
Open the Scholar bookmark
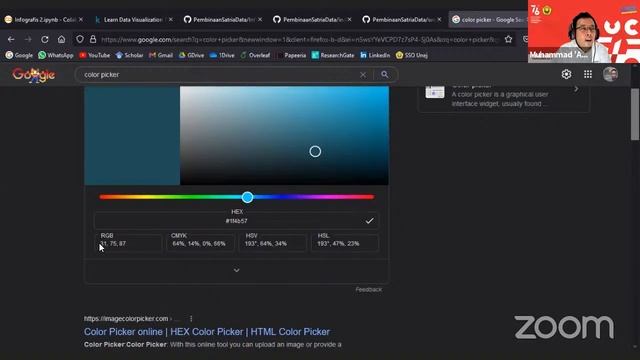coord(129,55)
